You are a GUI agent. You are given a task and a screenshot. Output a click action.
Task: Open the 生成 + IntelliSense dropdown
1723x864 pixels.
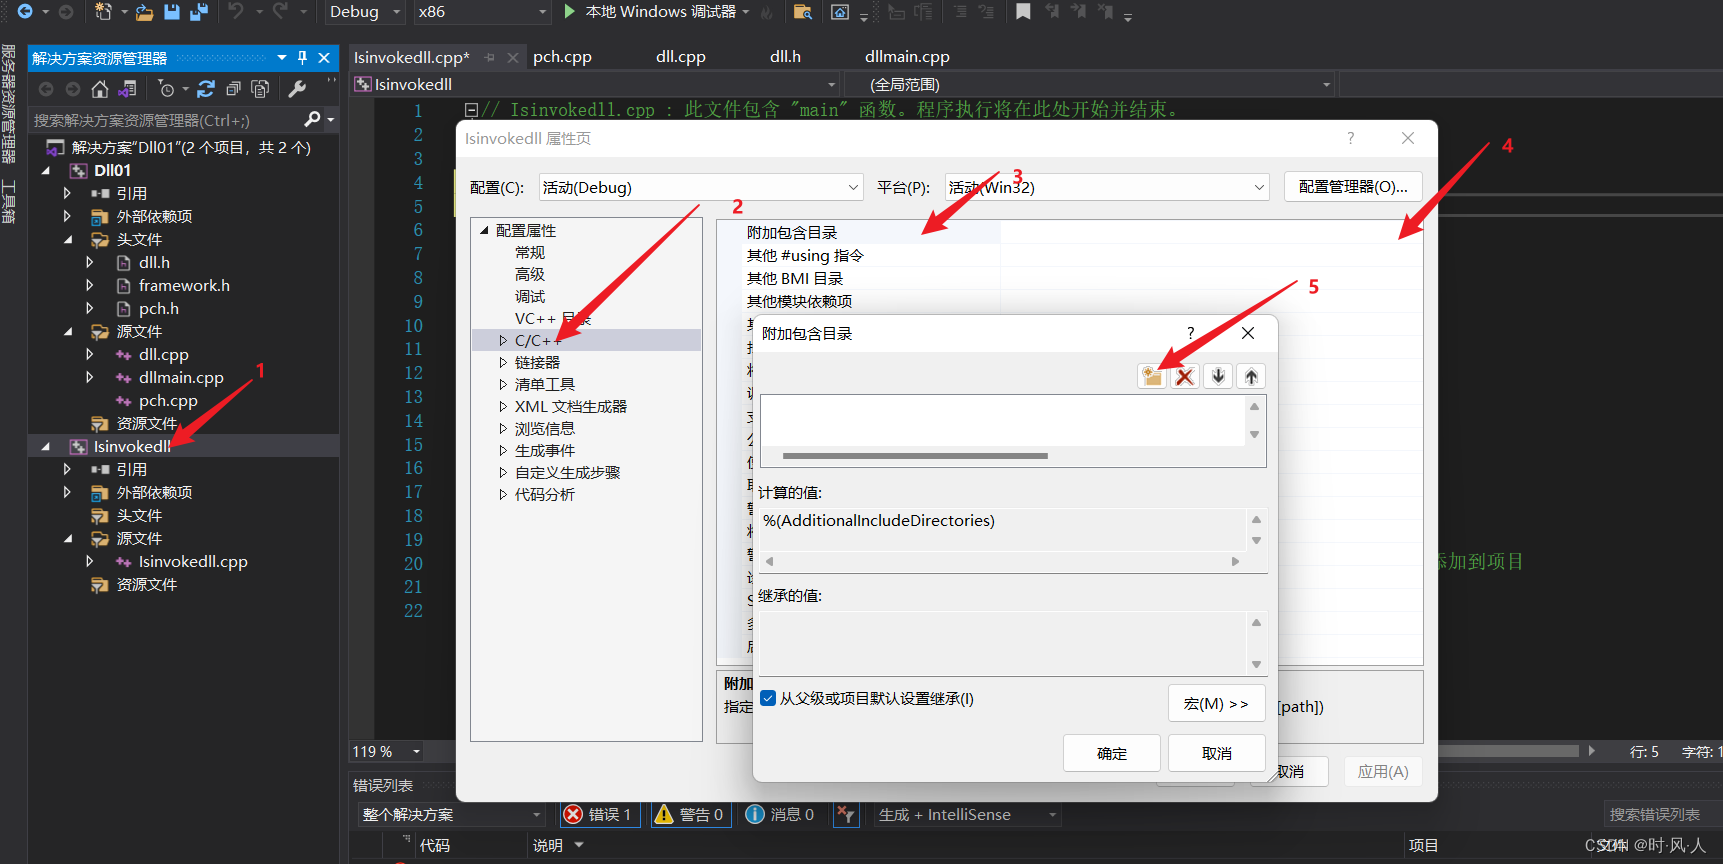click(x=967, y=815)
